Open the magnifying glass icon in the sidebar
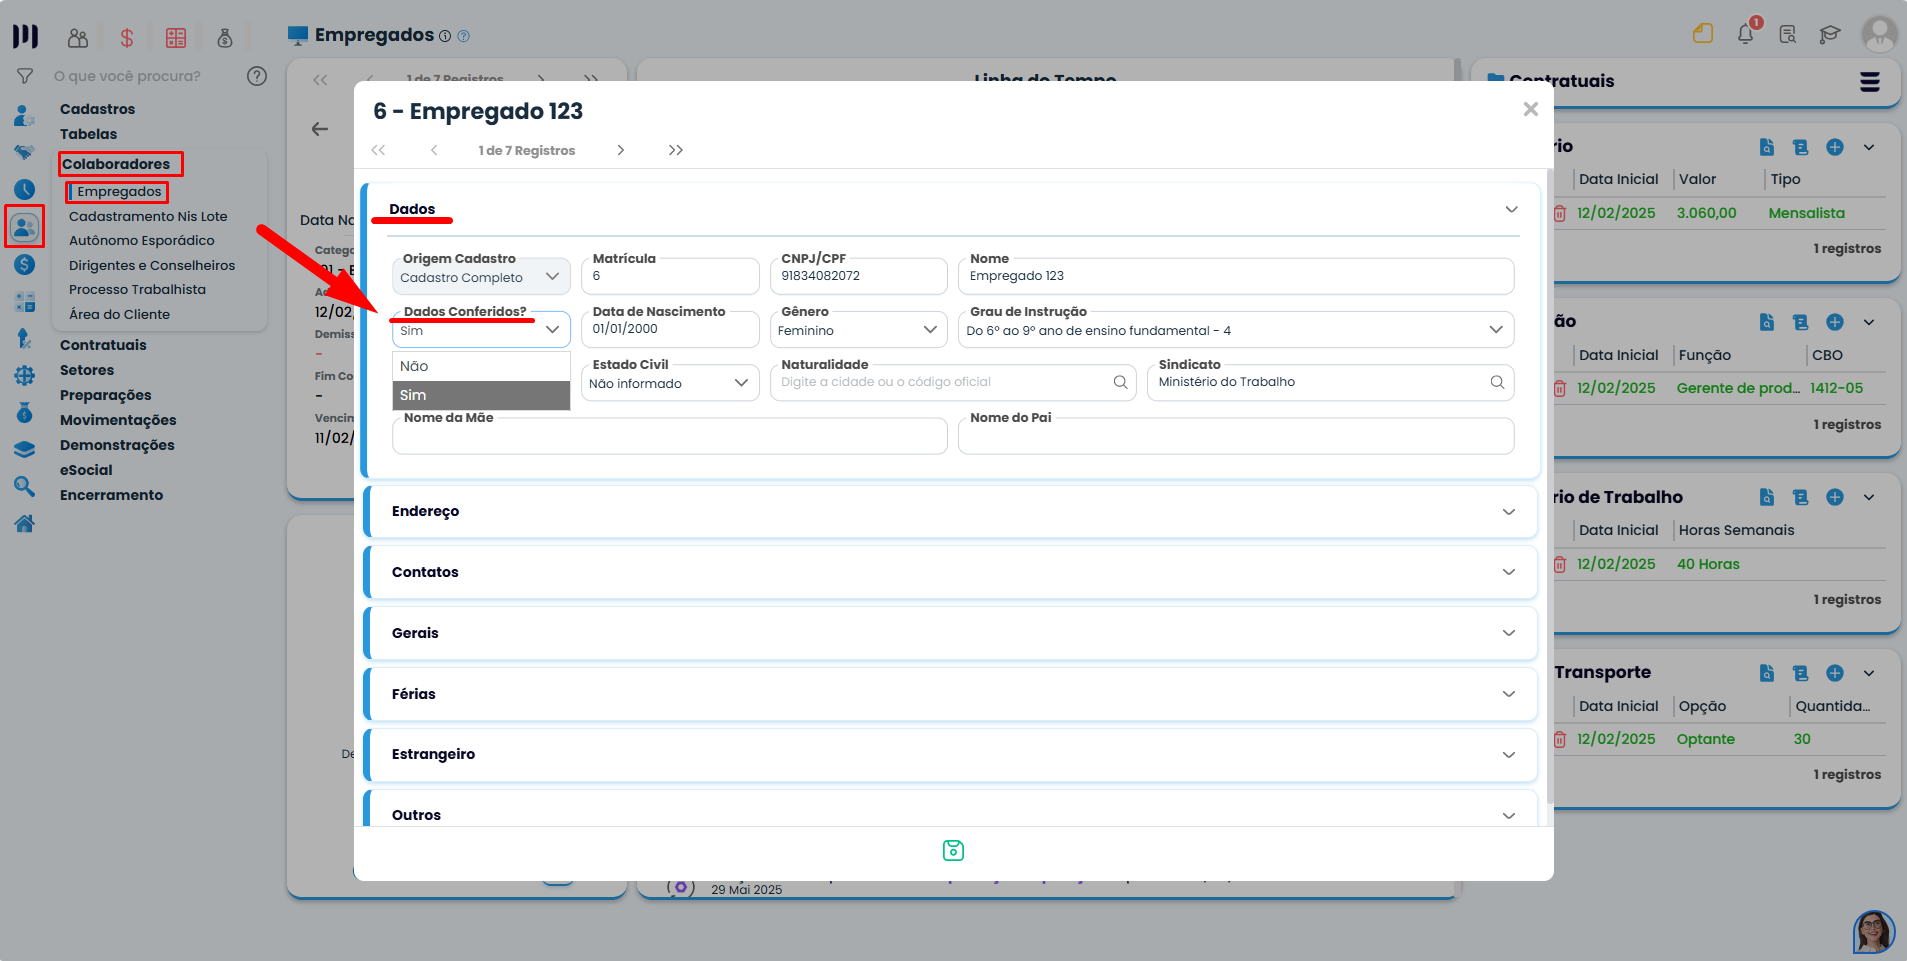1907x961 pixels. click(x=25, y=486)
